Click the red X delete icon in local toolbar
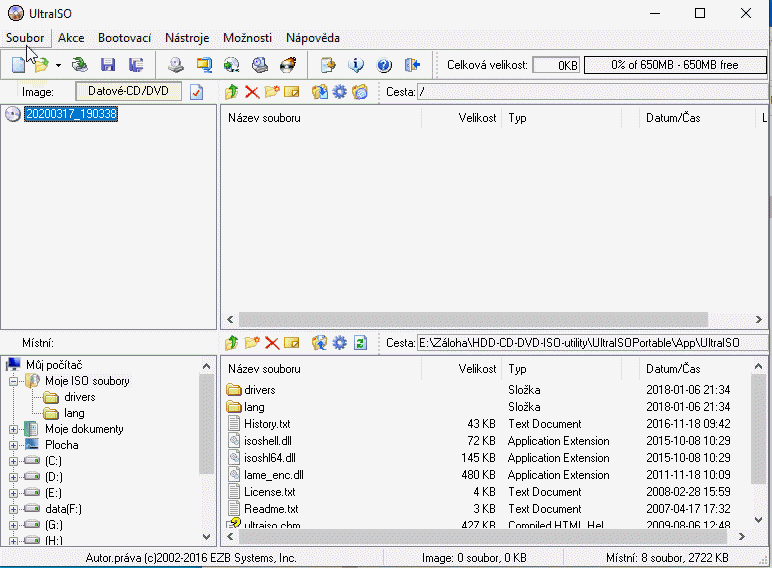The width and height of the screenshot is (772, 568). [x=272, y=343]
